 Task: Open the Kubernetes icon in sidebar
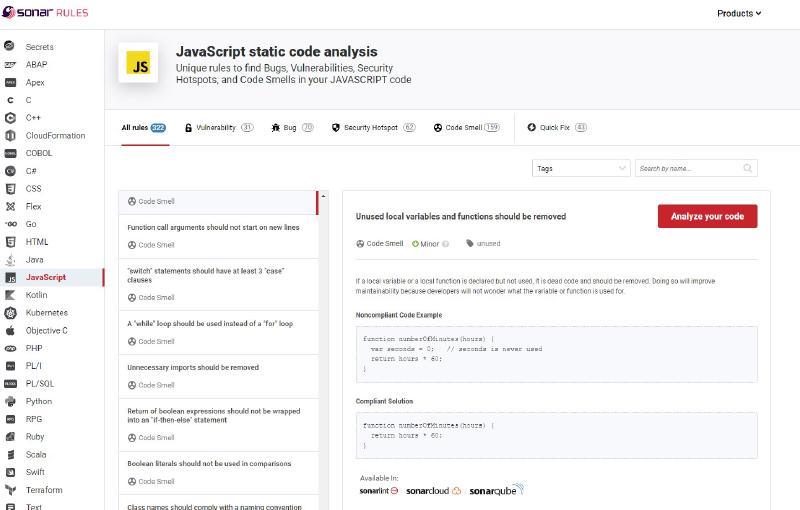point(10,313)
